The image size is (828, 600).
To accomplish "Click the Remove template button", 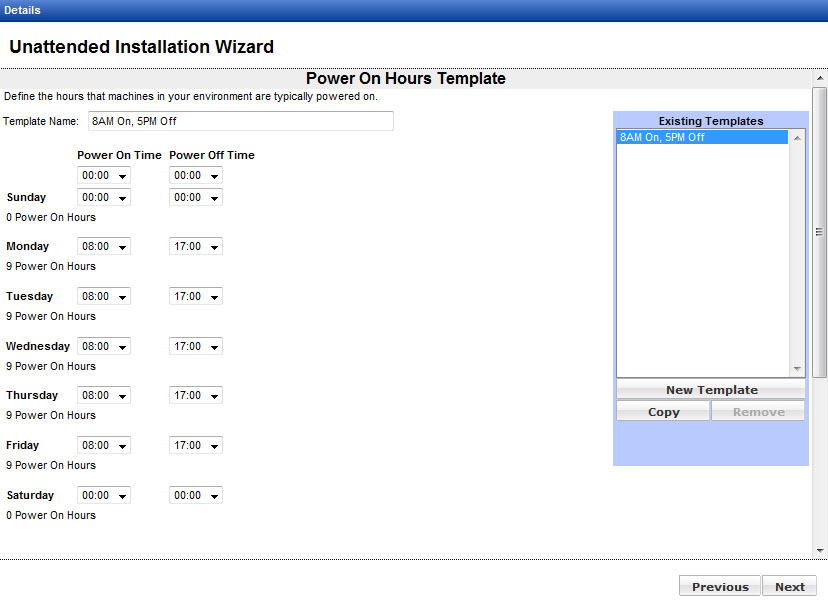I will (758, 412).
